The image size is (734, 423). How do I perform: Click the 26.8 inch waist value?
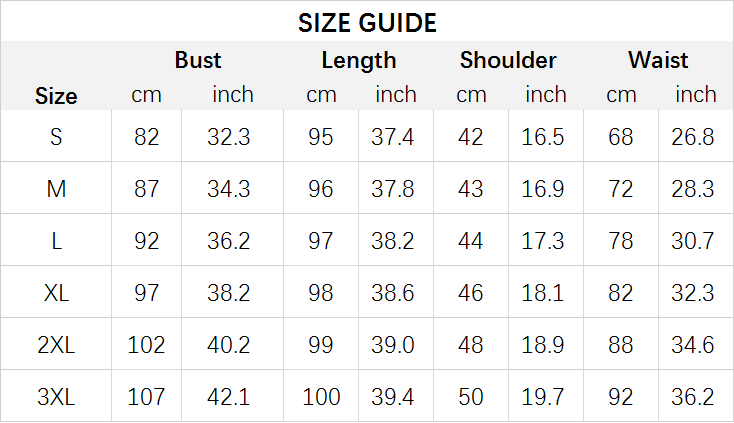coord(693,137)
